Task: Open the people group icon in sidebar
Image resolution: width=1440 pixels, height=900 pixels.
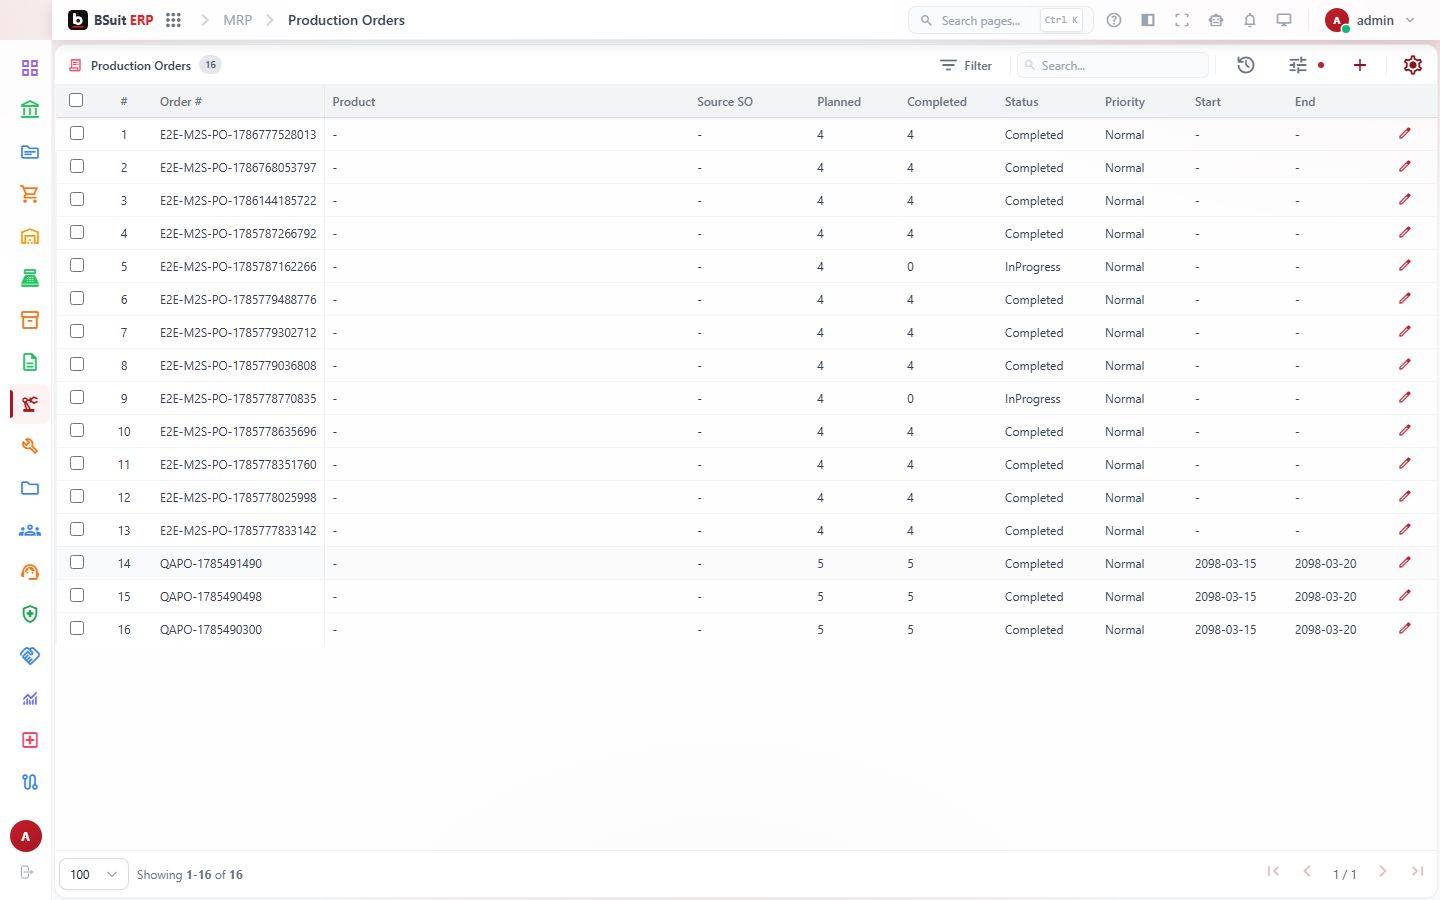Action: coord(30,530)
